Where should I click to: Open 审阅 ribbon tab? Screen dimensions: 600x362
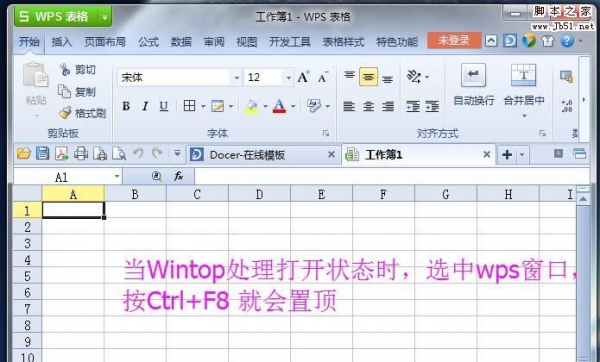click(214, 42)
